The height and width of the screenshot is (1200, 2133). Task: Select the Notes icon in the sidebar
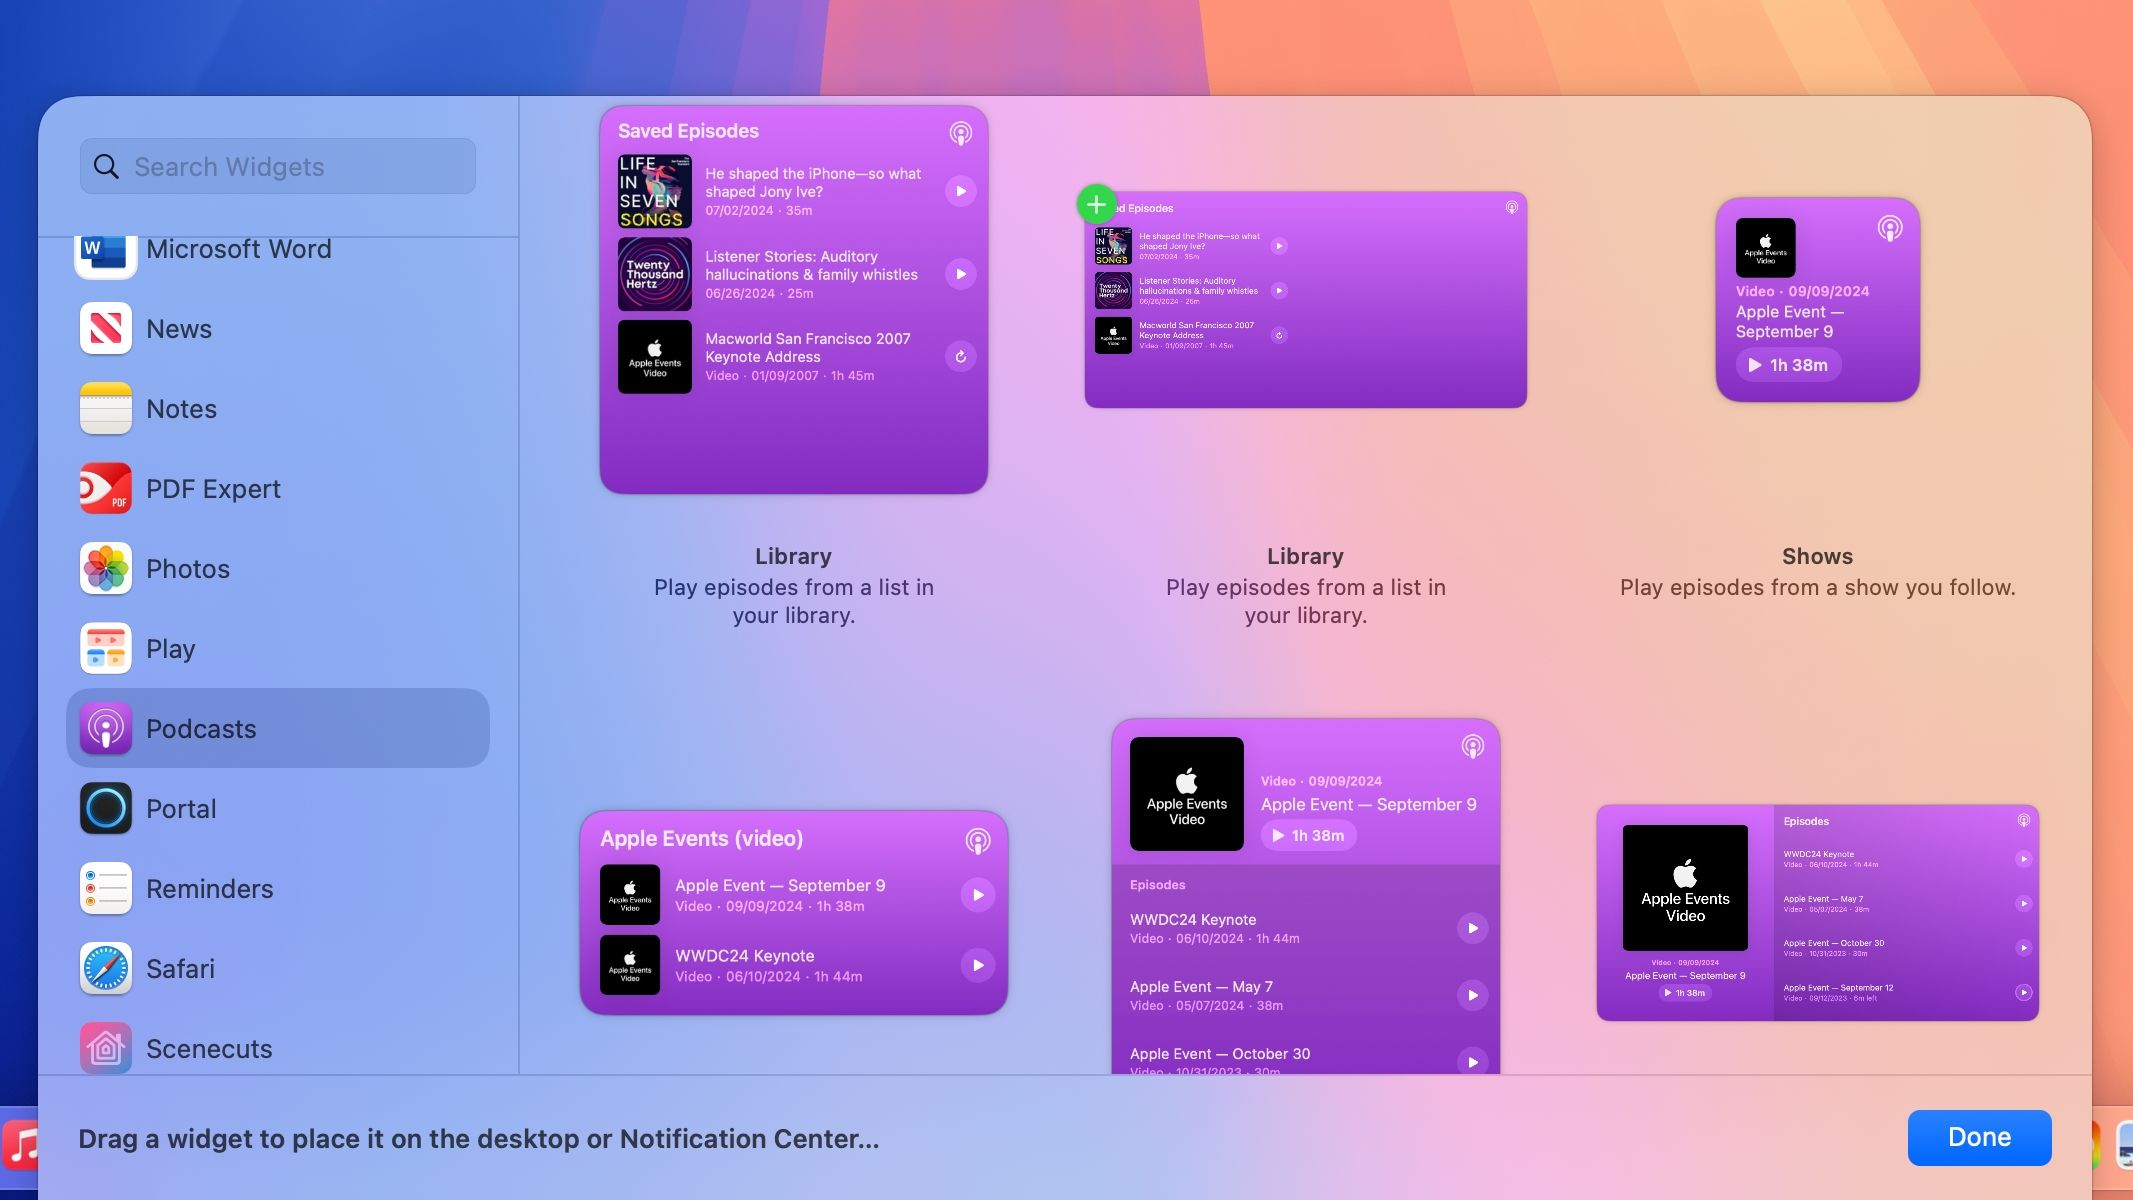pyautogui.click(x=105, y=408)
